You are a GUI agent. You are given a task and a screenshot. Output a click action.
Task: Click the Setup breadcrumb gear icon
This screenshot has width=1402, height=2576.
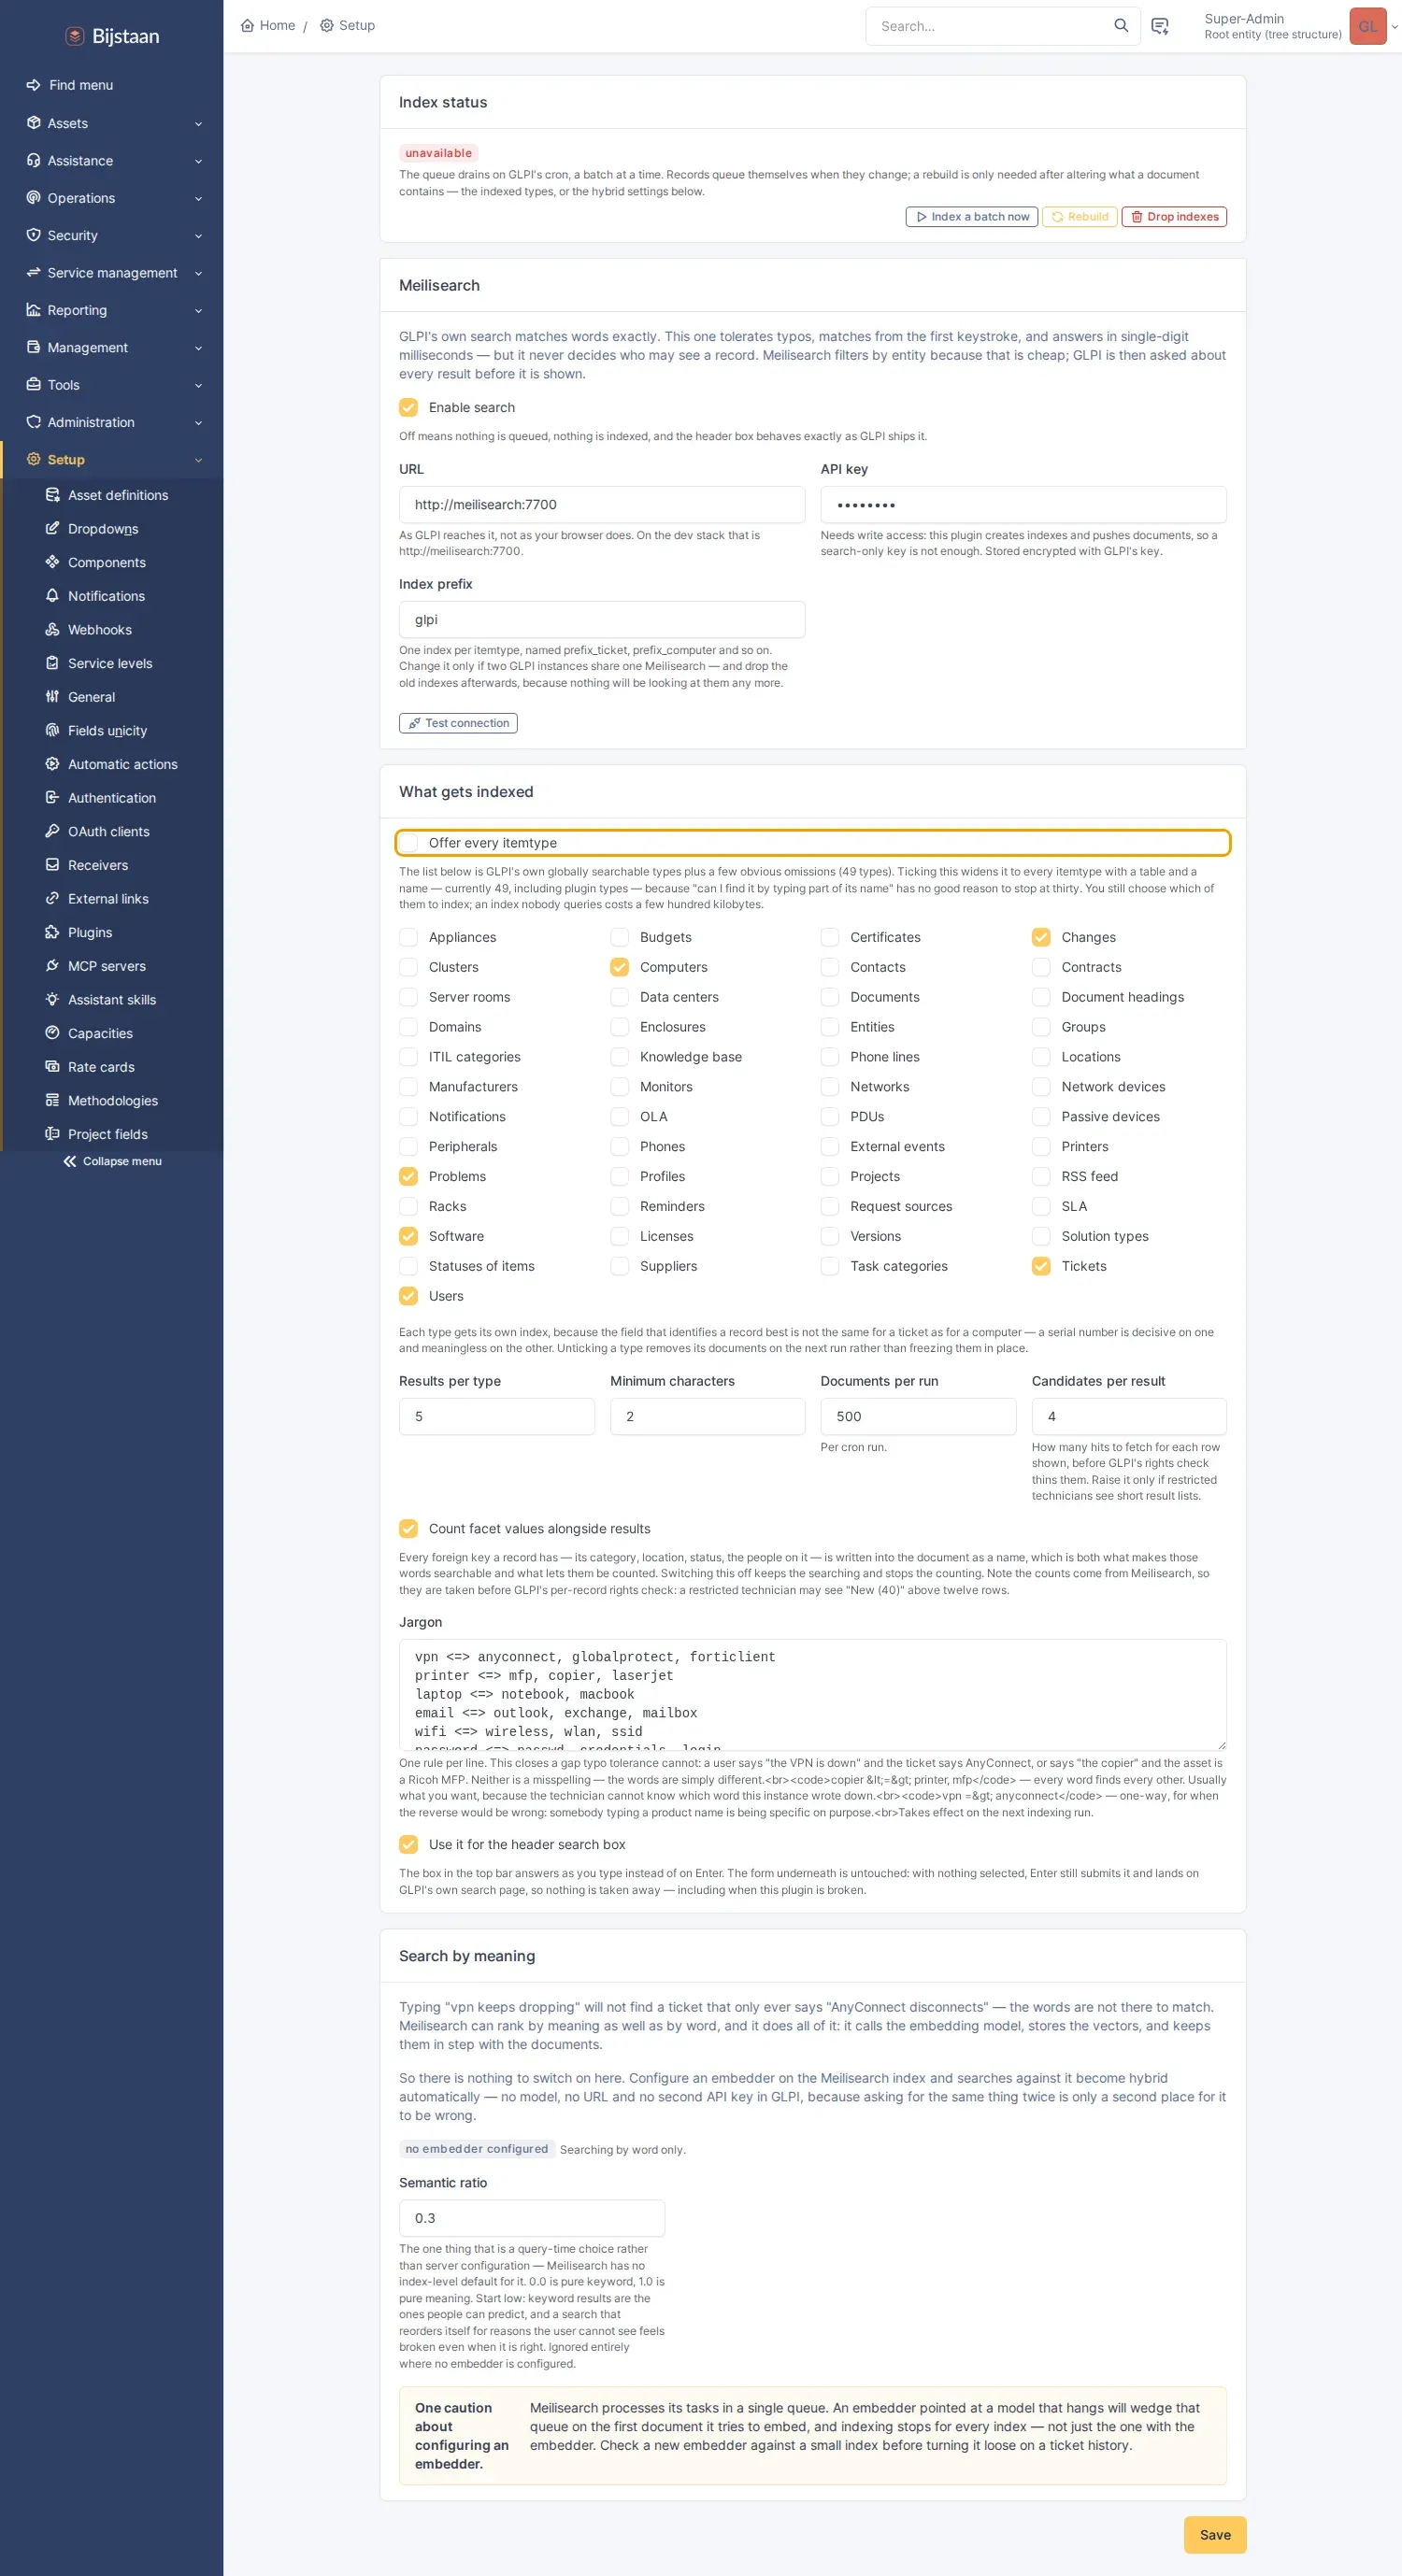[326, 26]
